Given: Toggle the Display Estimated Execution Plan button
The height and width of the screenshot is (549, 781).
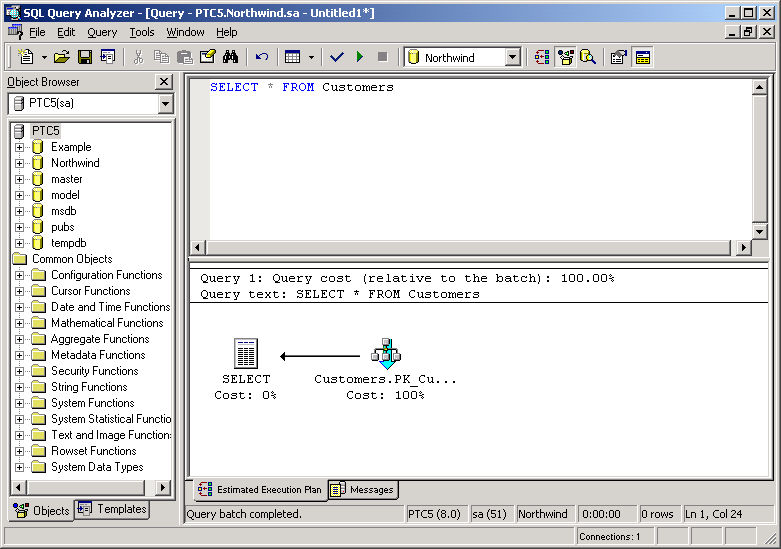Looking at the screenshot, I should click(542, 57).
